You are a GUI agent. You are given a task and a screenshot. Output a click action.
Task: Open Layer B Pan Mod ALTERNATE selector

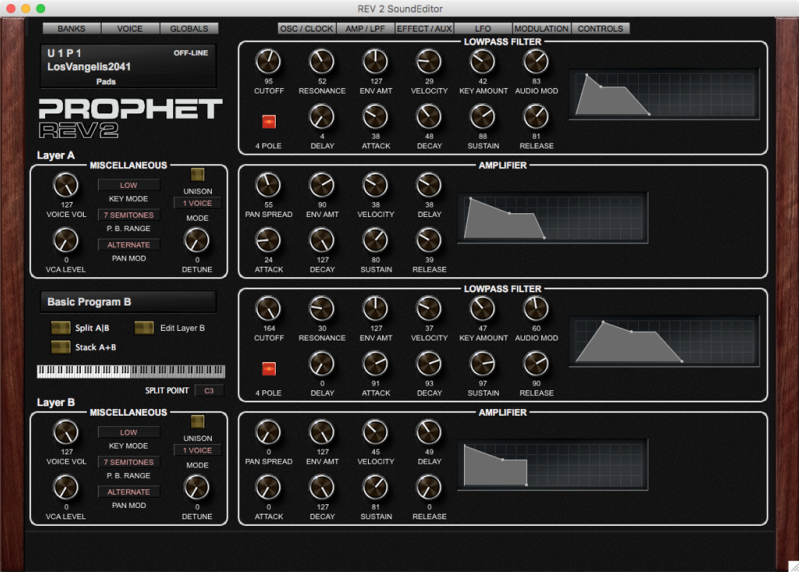pos(129,492)
